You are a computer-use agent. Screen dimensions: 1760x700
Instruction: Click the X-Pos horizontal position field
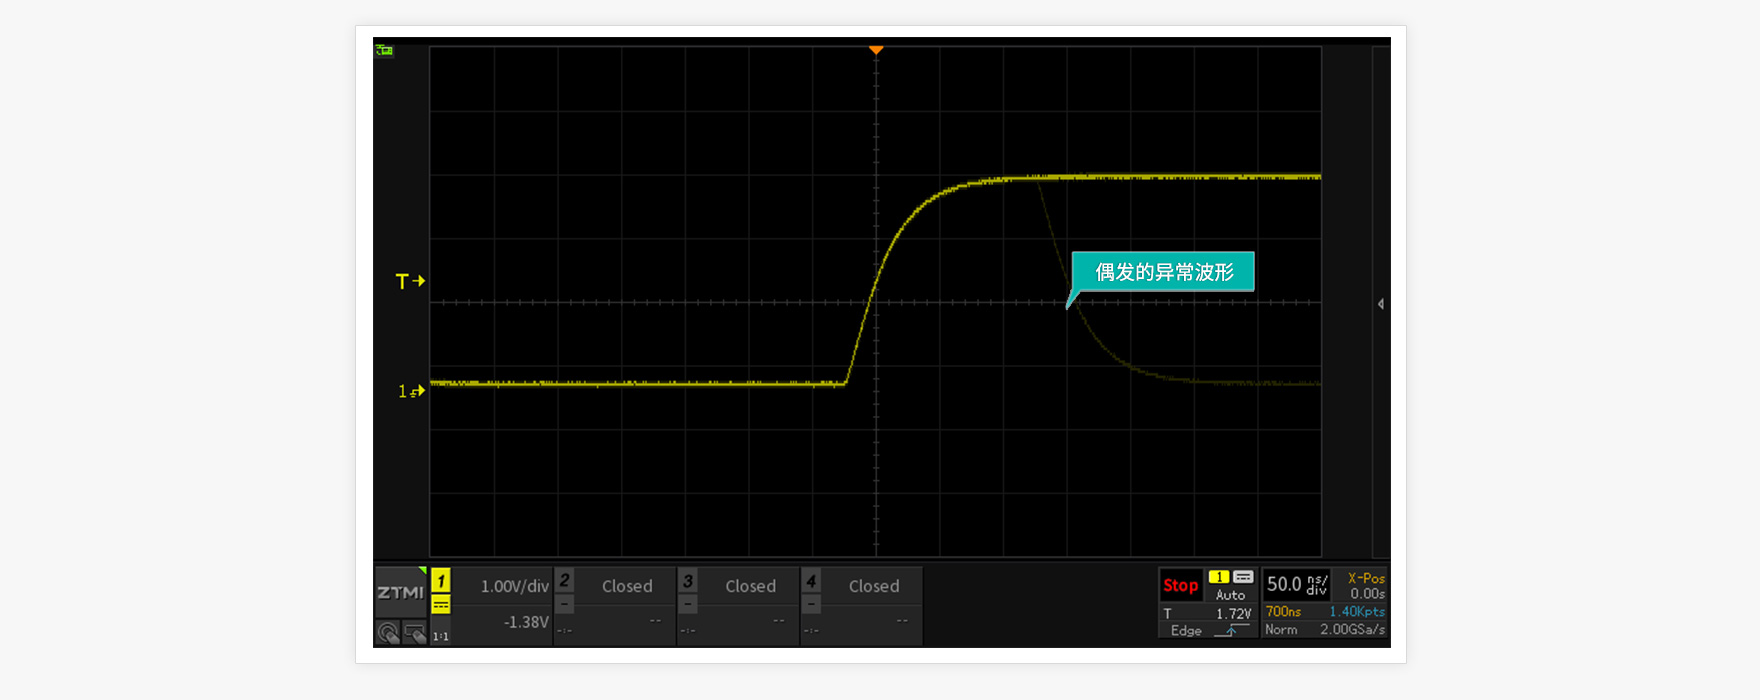tap(1365, 586)
